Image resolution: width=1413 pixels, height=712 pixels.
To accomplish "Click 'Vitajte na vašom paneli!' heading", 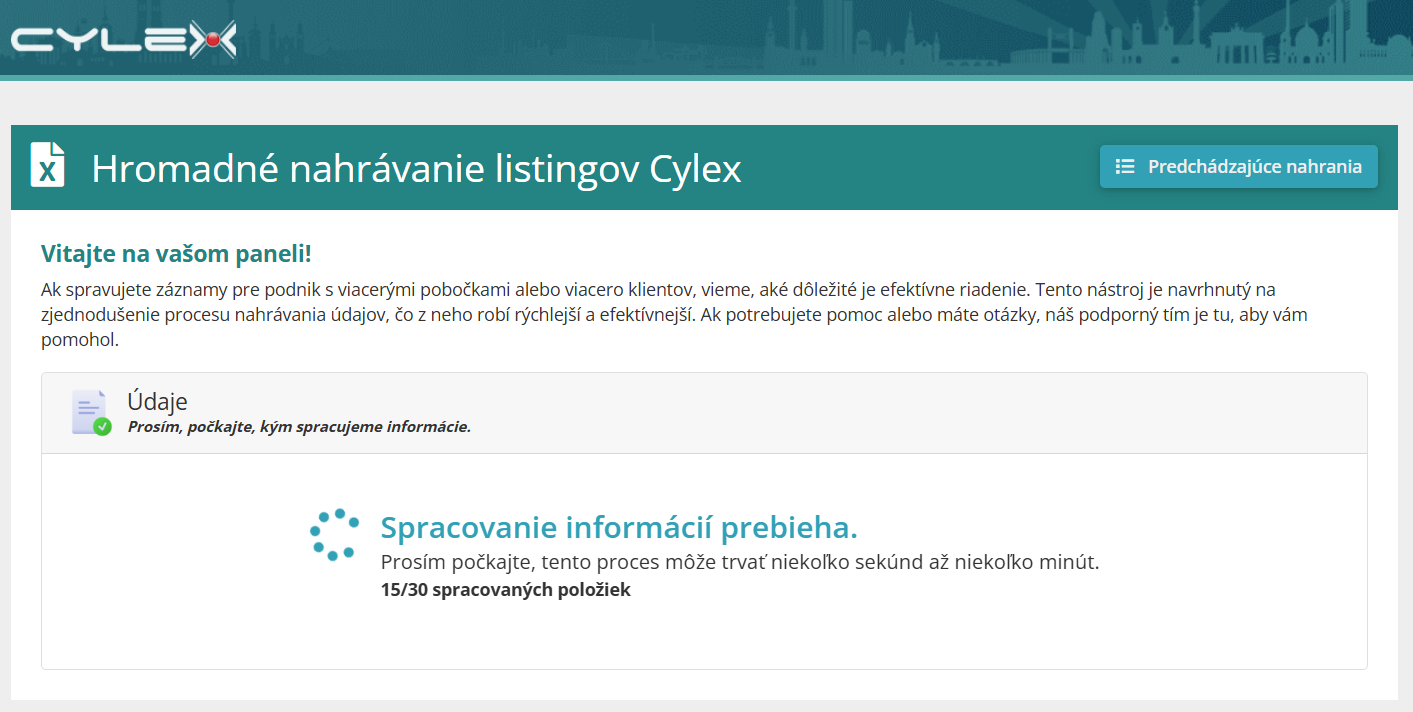I will [176, 254].
